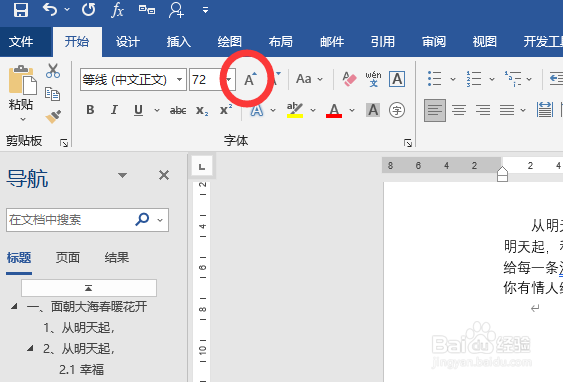This screenshot has height=382, width=563.
Task: Open bullet library dropdown arrow
Action: click(453, 79)
